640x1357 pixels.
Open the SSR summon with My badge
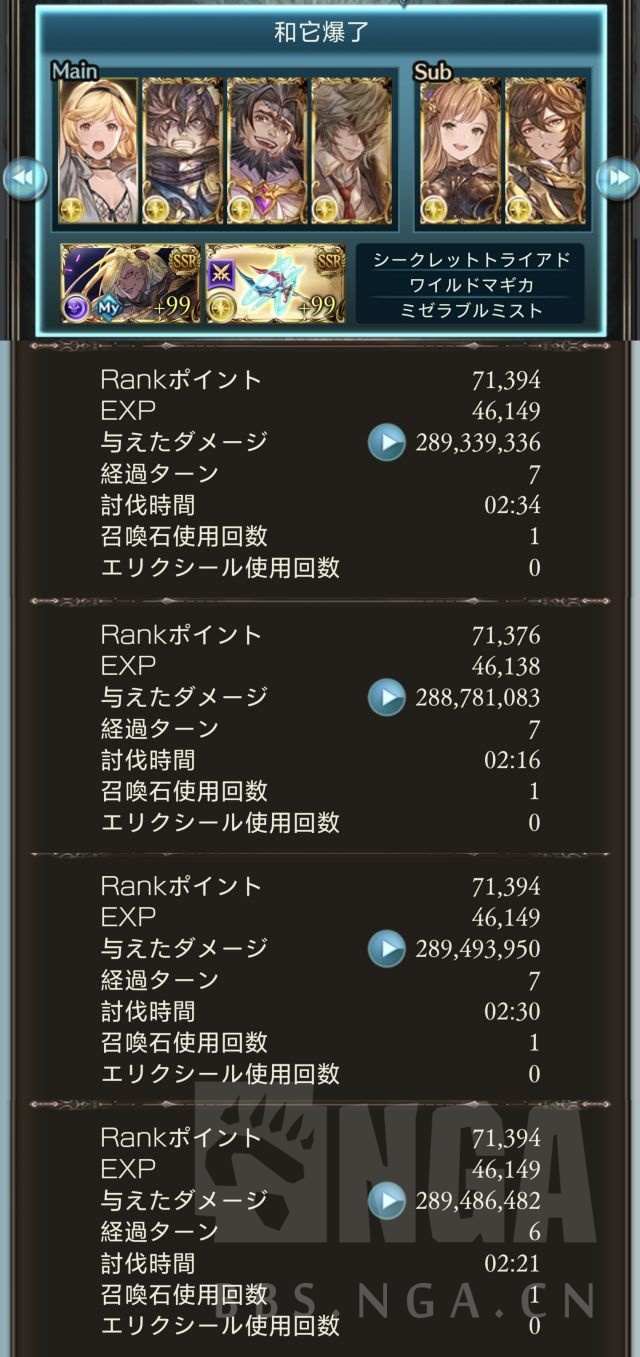point(130,284)
